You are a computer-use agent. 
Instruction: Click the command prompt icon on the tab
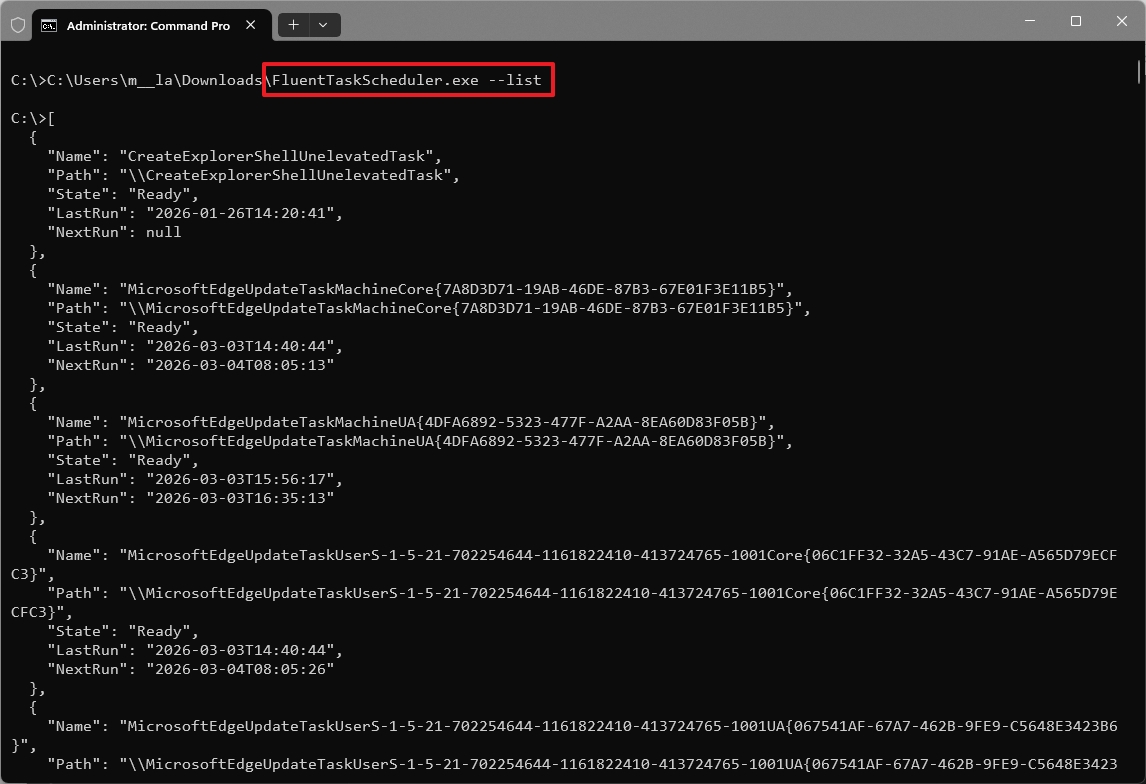48,25
